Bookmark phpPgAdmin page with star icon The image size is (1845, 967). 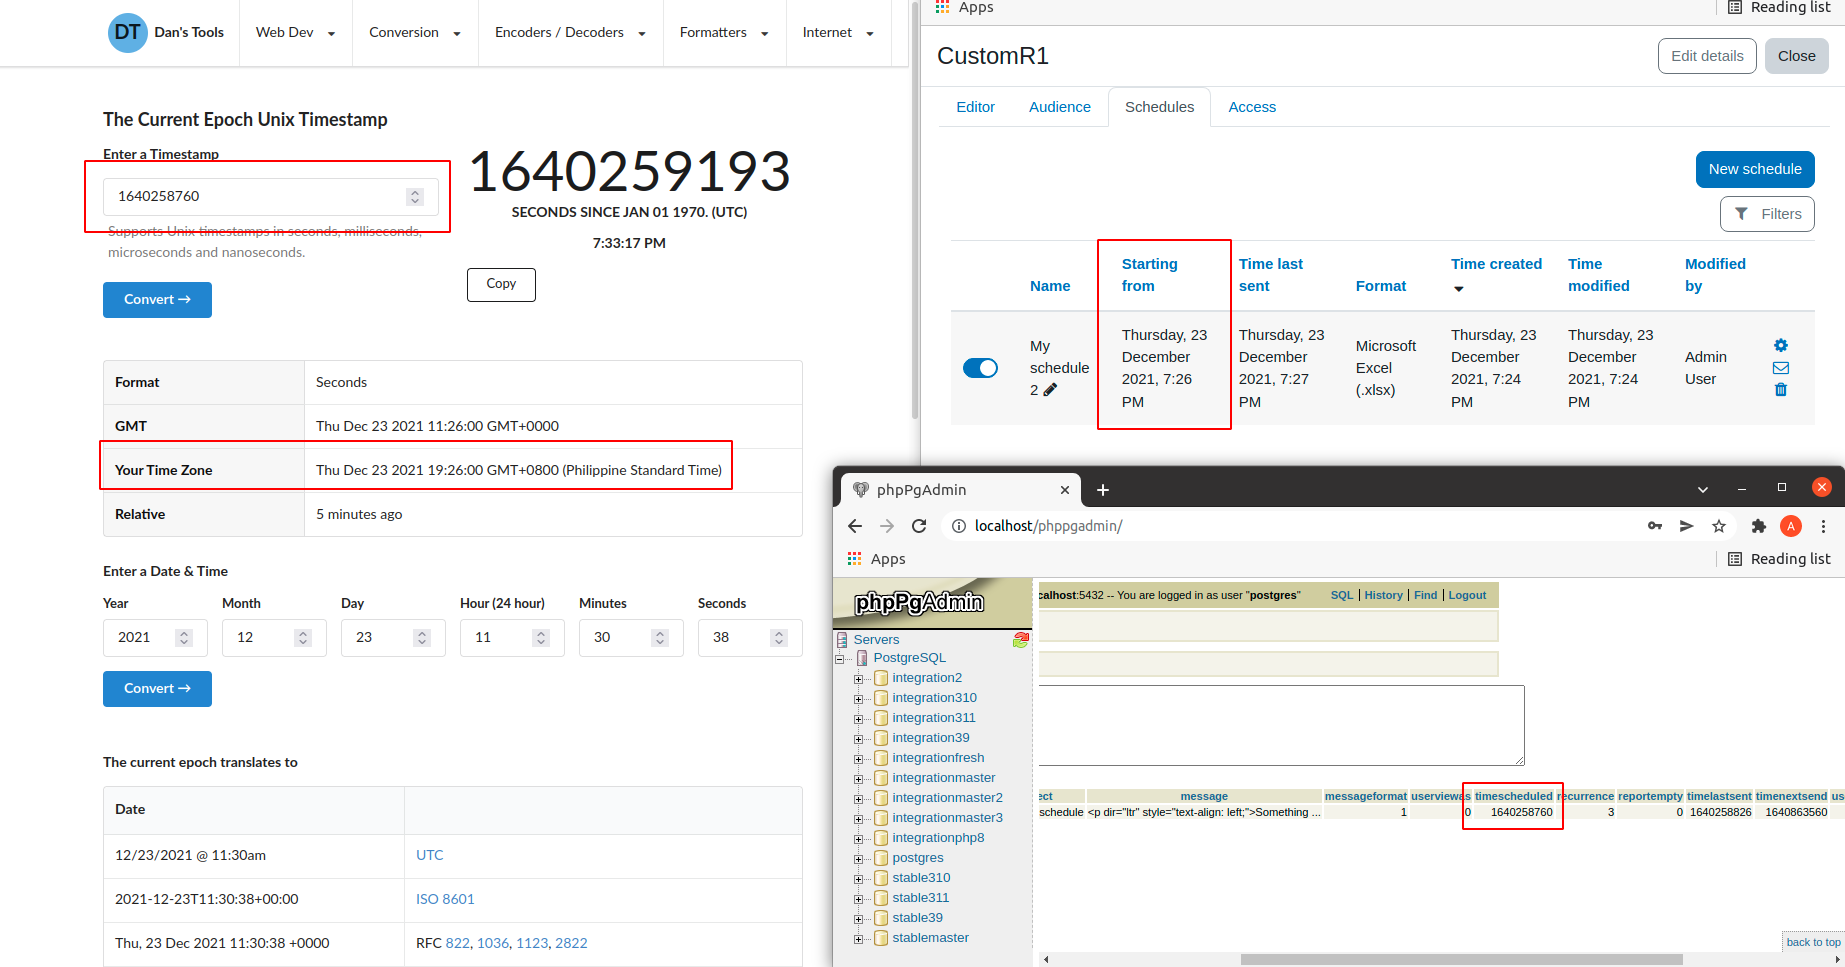click(1719, 526)
